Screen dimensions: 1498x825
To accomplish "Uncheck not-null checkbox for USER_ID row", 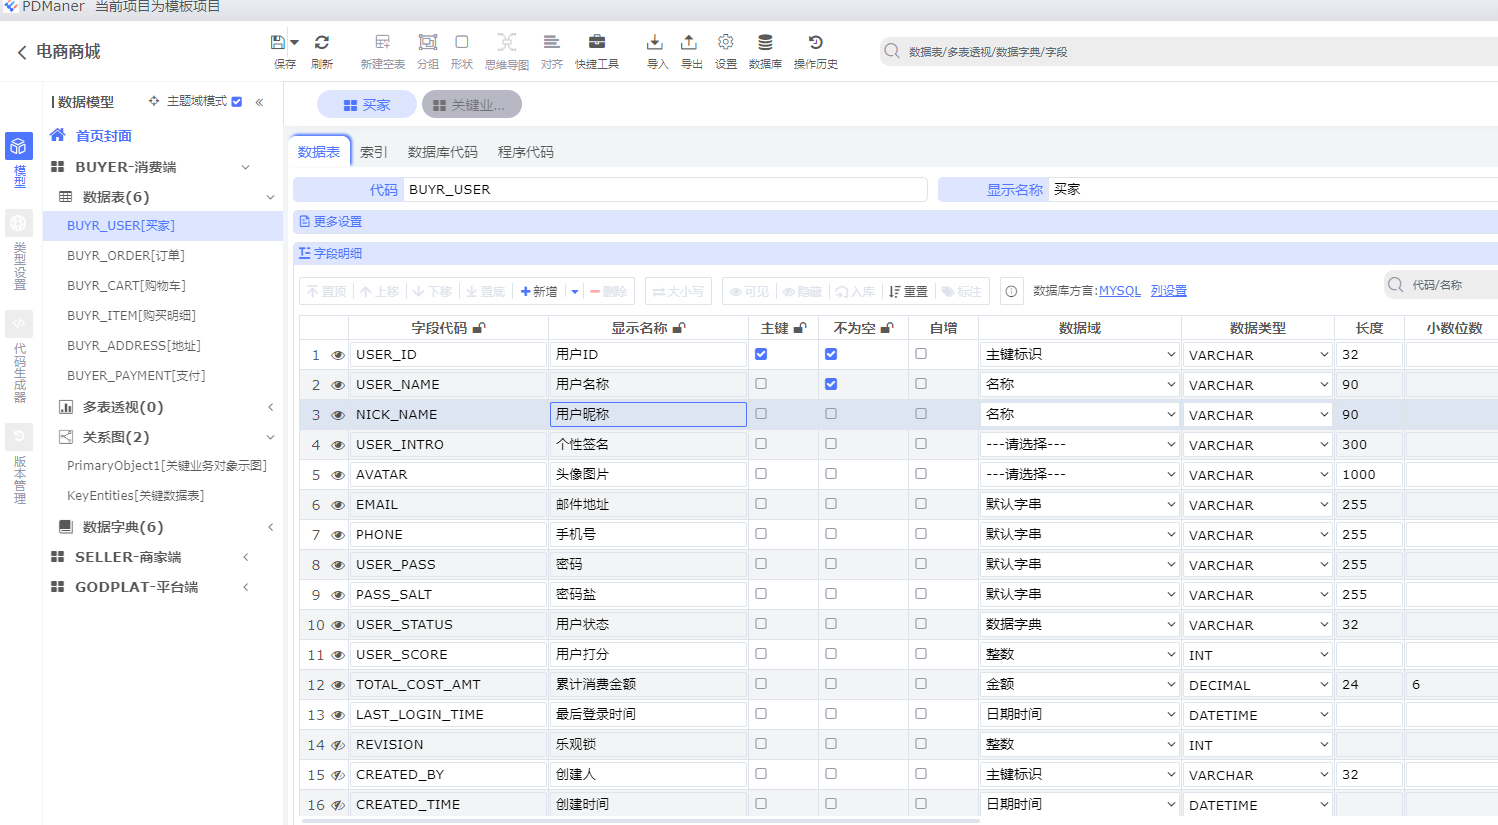I will 831,354.
